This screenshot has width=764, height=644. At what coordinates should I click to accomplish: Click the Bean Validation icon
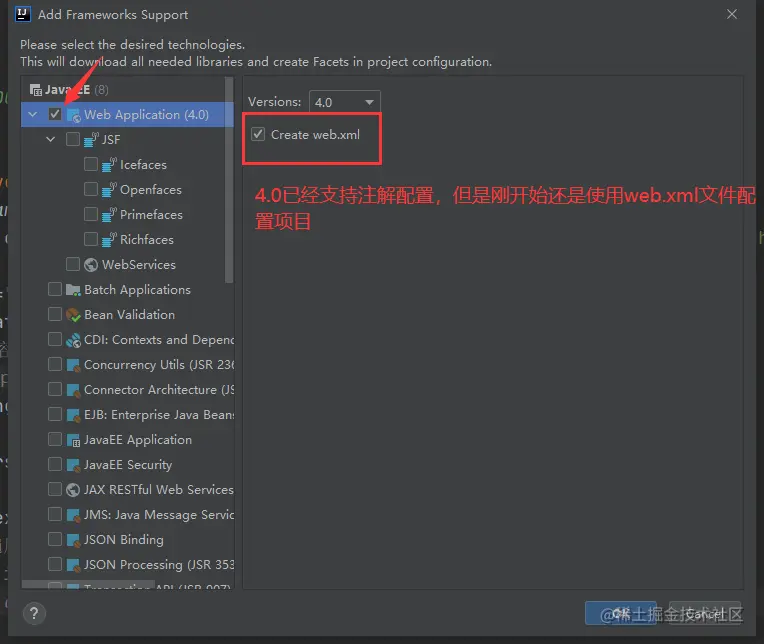coord(73,315)
